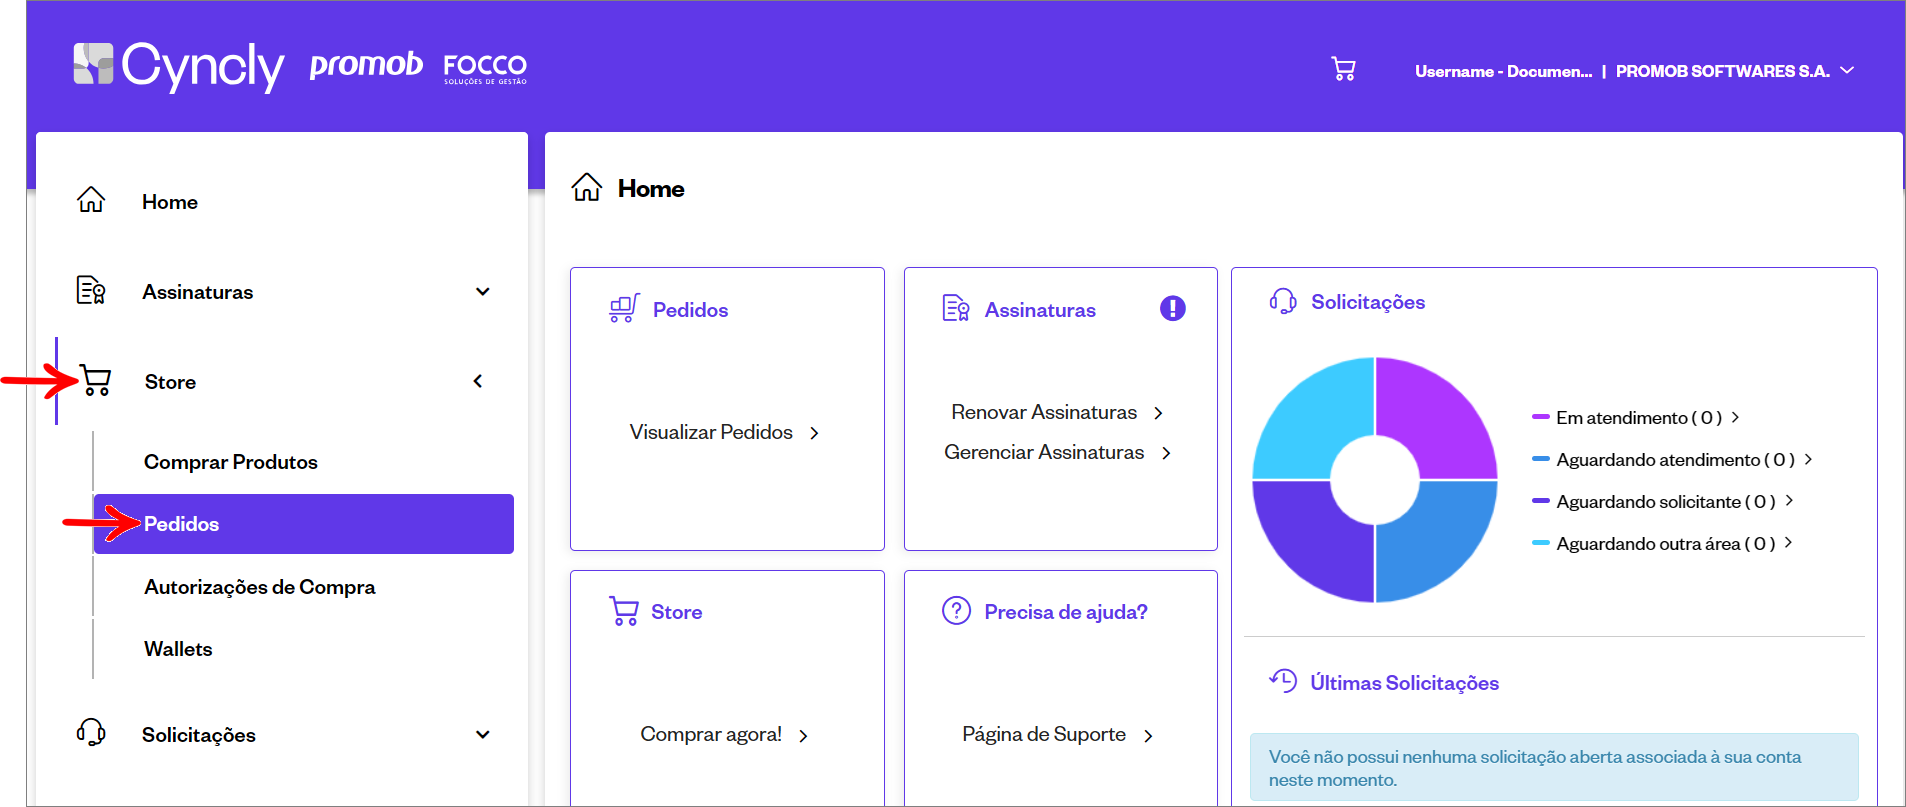
Task: Click the arrow next to Renovar Assinaturas
Action: point(1158,413)
